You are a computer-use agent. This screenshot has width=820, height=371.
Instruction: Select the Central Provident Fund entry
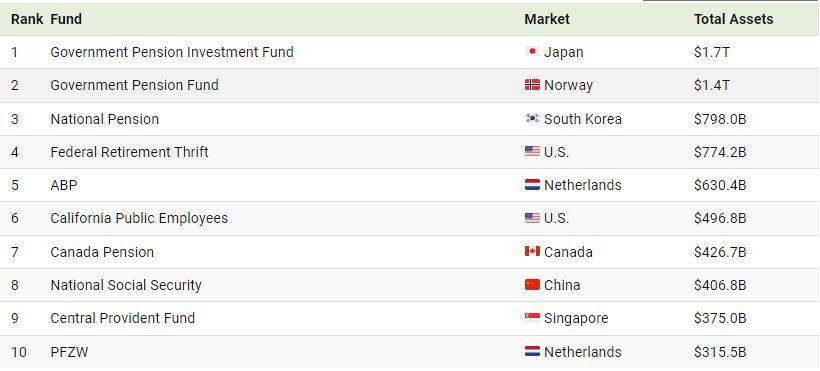pyautogui.click(x=123, y=318)
